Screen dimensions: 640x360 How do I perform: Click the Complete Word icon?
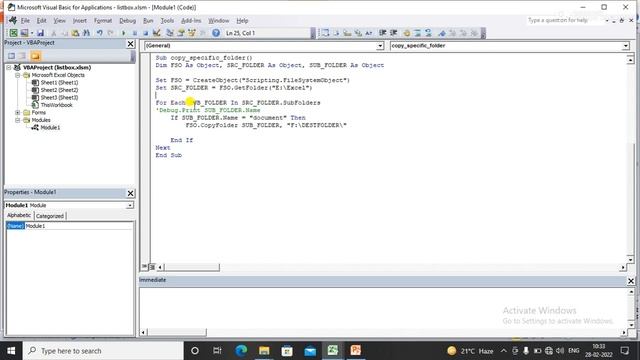(x=369, y=33)
